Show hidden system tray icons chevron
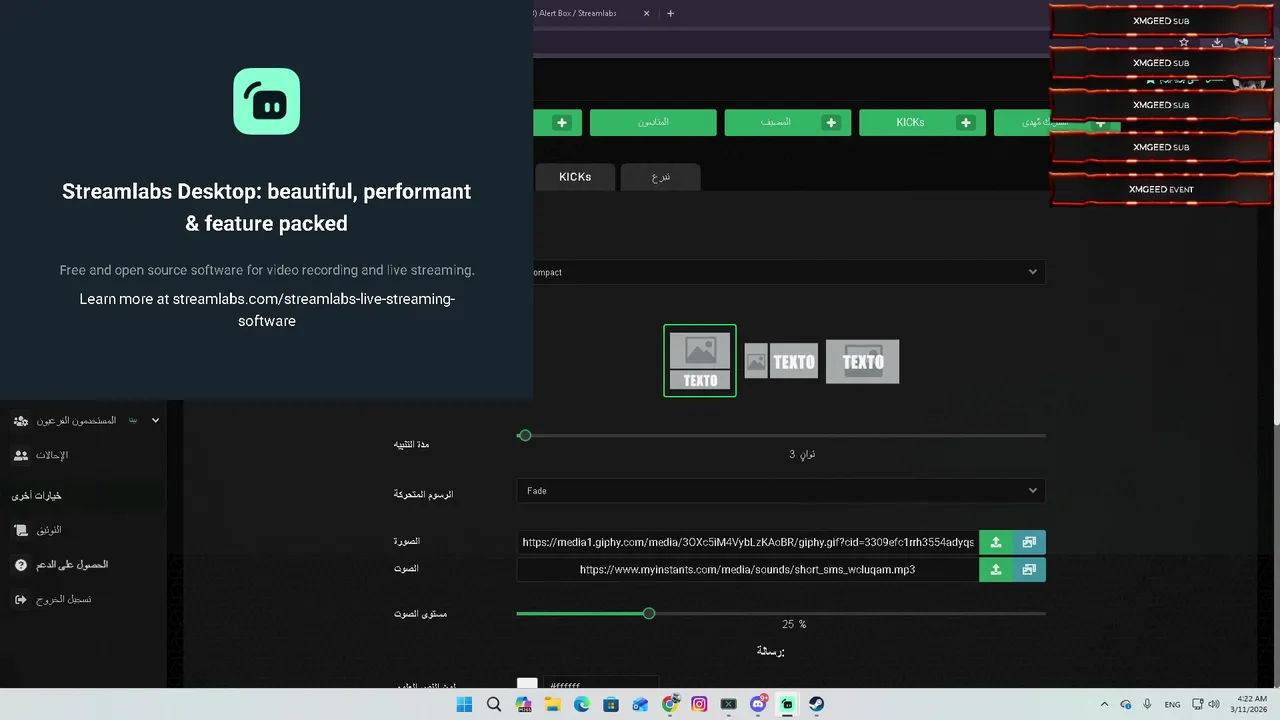 tap(1104, 704)
